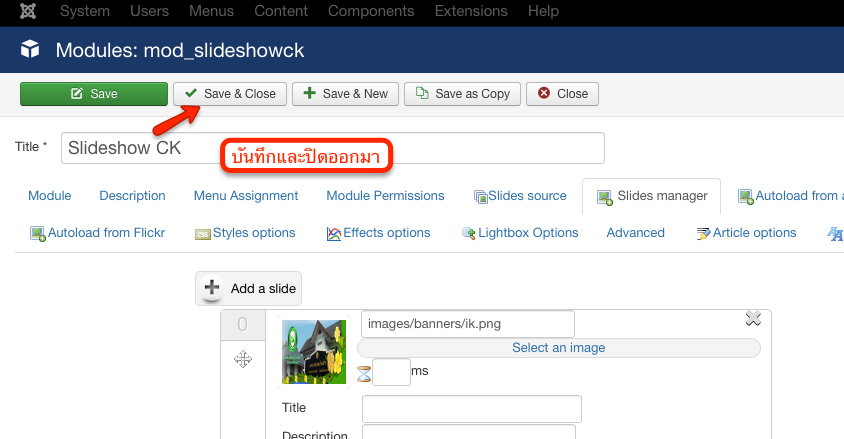Screen dimensions: 844x439
Task: Open the Autoload from Flickr tab
Action: coord(97,233)
